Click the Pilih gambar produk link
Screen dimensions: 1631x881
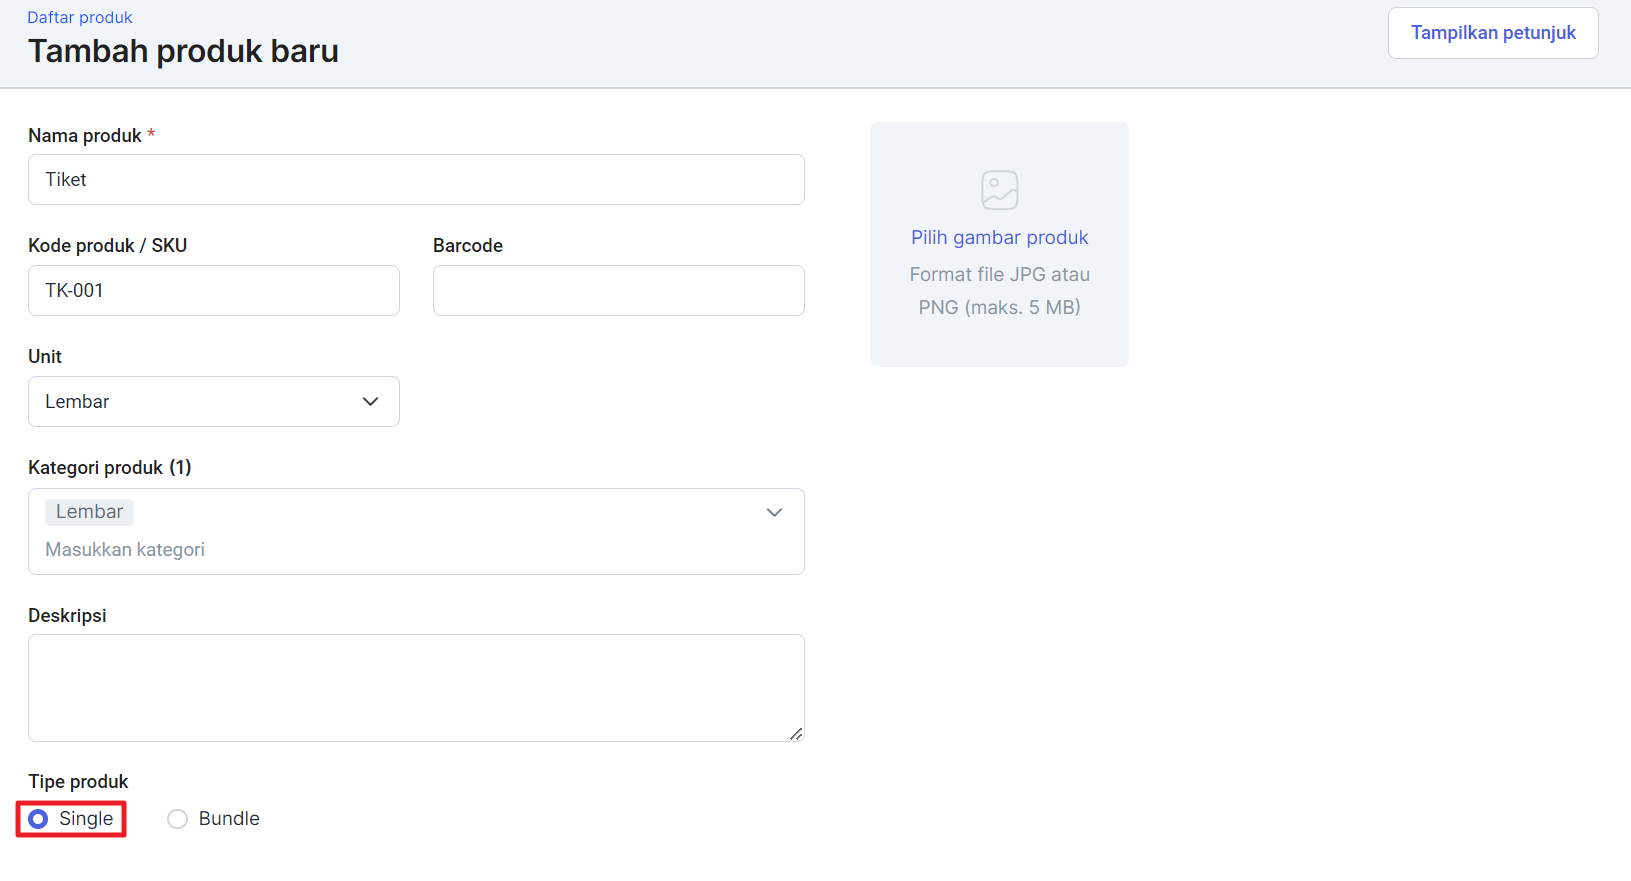pyautogui.click(x=1000, y=238)
